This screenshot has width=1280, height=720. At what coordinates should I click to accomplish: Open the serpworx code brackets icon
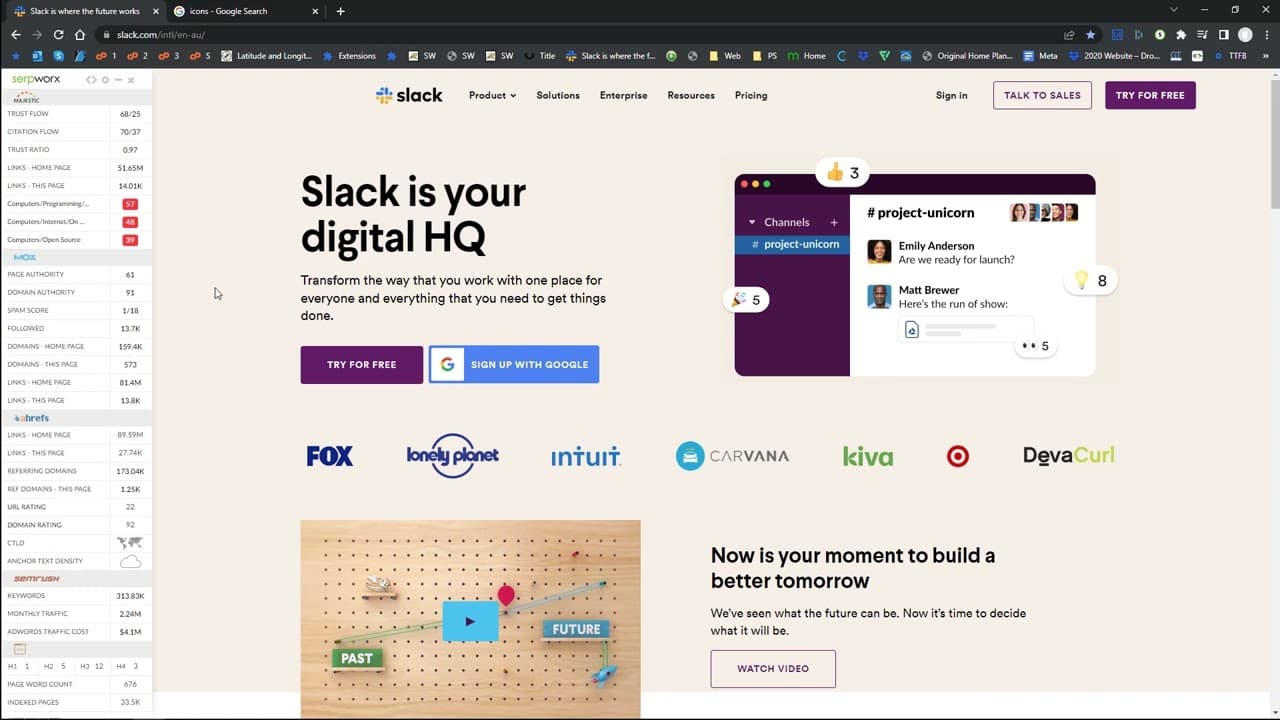[x=91, y=79]
